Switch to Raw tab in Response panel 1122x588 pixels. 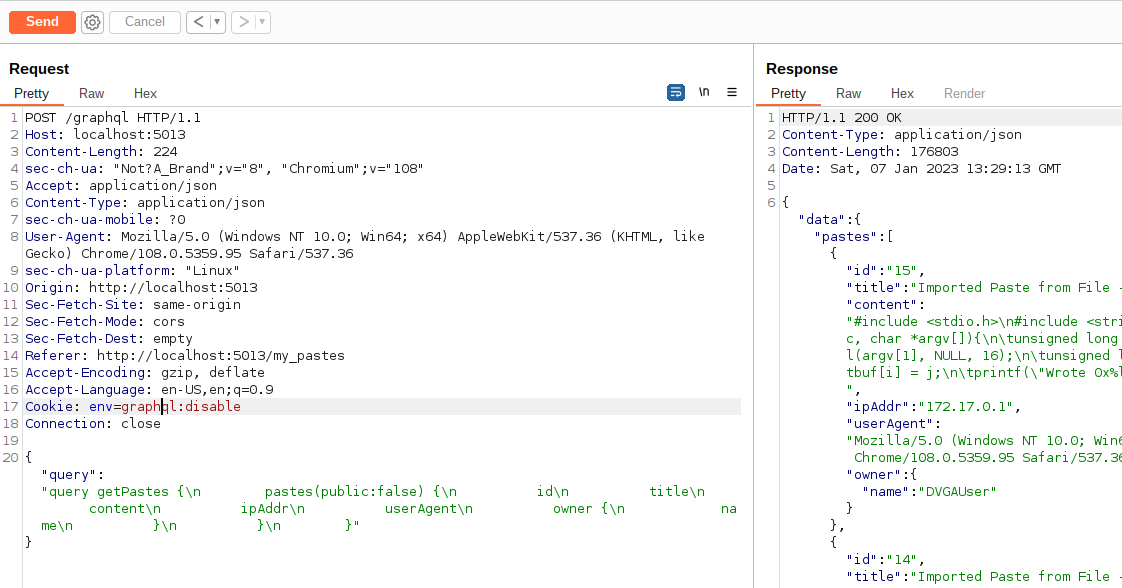click(848, 93)
